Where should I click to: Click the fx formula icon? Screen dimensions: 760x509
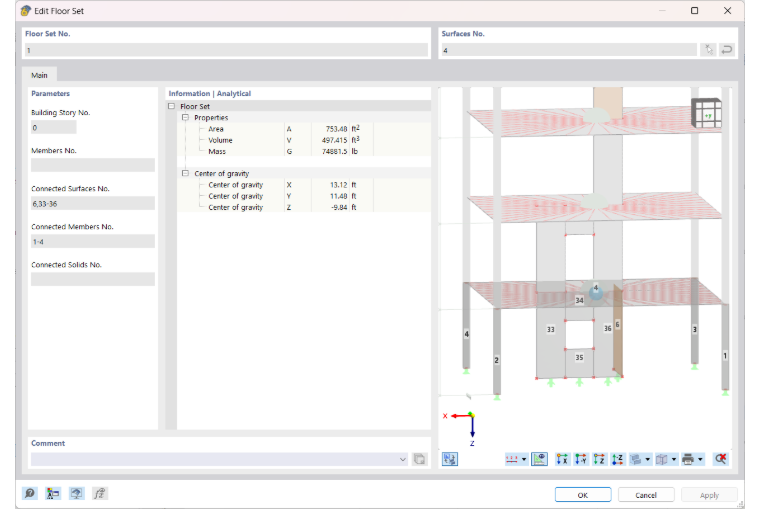click(100, 493)
